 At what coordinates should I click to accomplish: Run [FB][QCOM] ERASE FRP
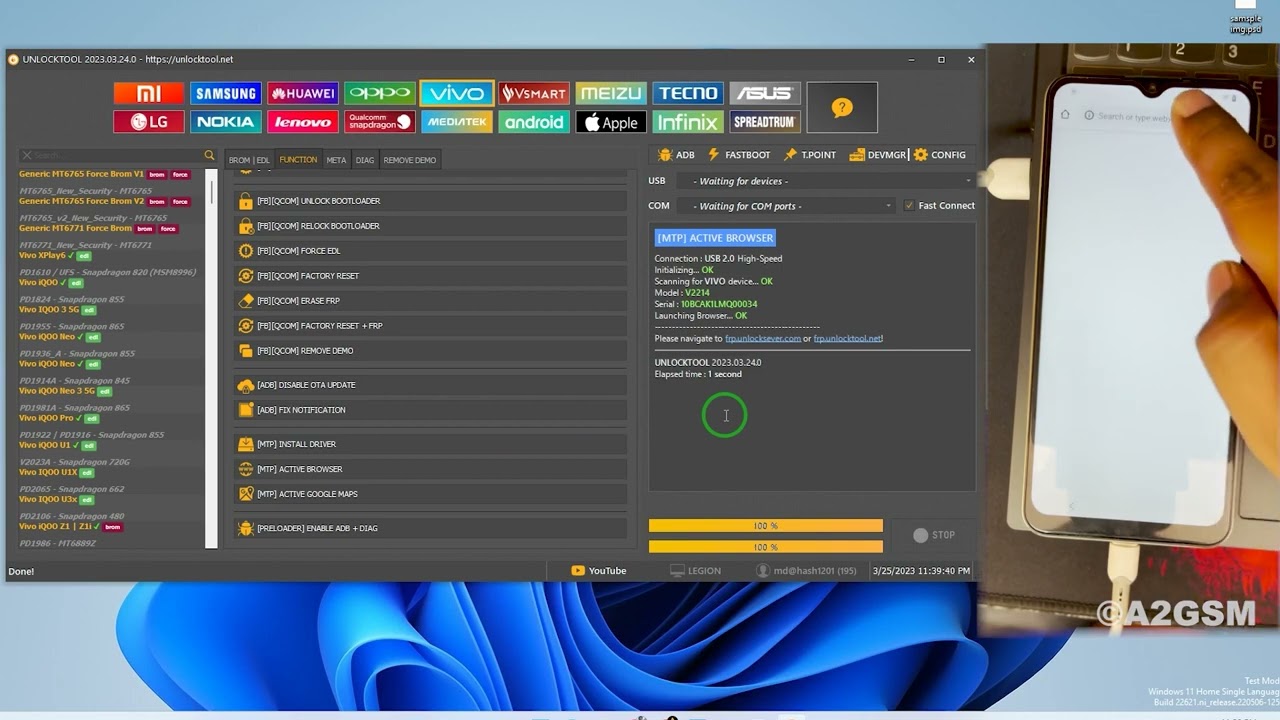[x=431, y=301]
